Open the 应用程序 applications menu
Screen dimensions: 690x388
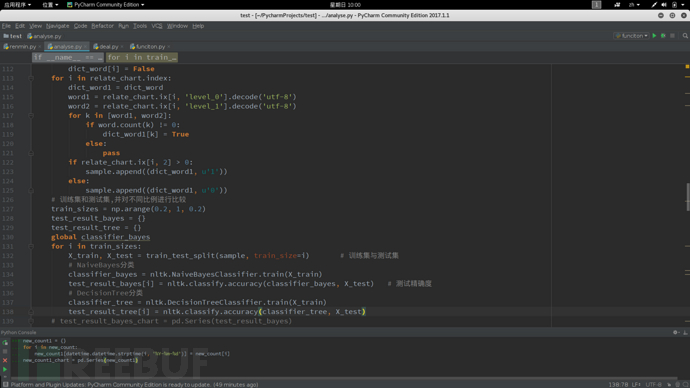(x=17, y=4)
